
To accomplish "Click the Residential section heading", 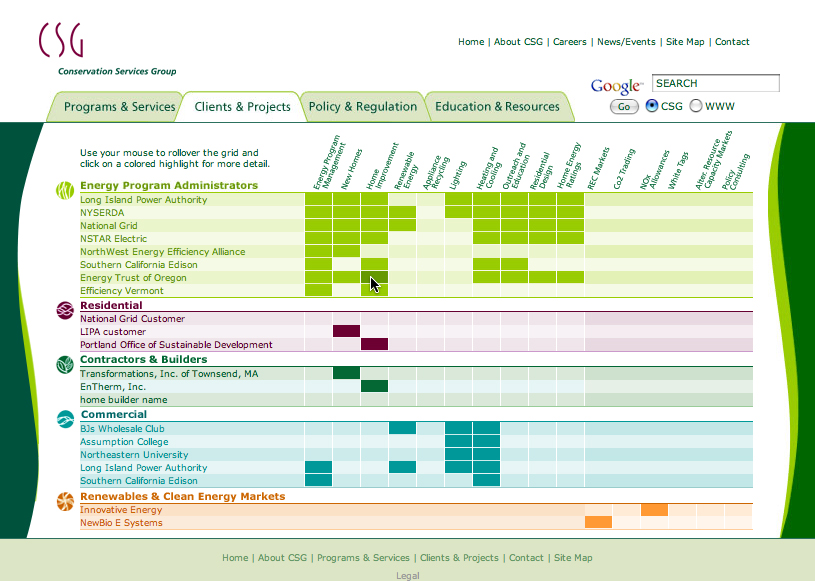I will point(111,306).
